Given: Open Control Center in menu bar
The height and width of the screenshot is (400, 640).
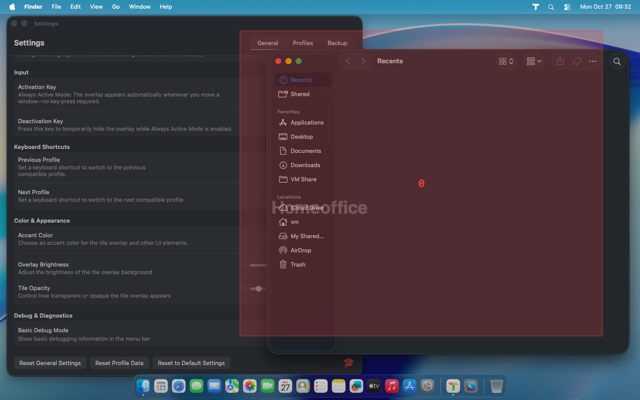Looking at the screenshot, I should 567,7.
